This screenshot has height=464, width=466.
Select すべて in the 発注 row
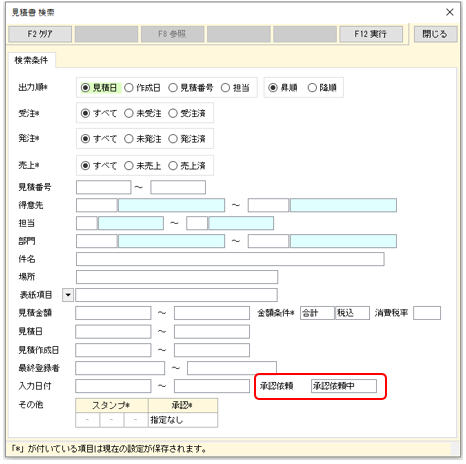point(99,139)
